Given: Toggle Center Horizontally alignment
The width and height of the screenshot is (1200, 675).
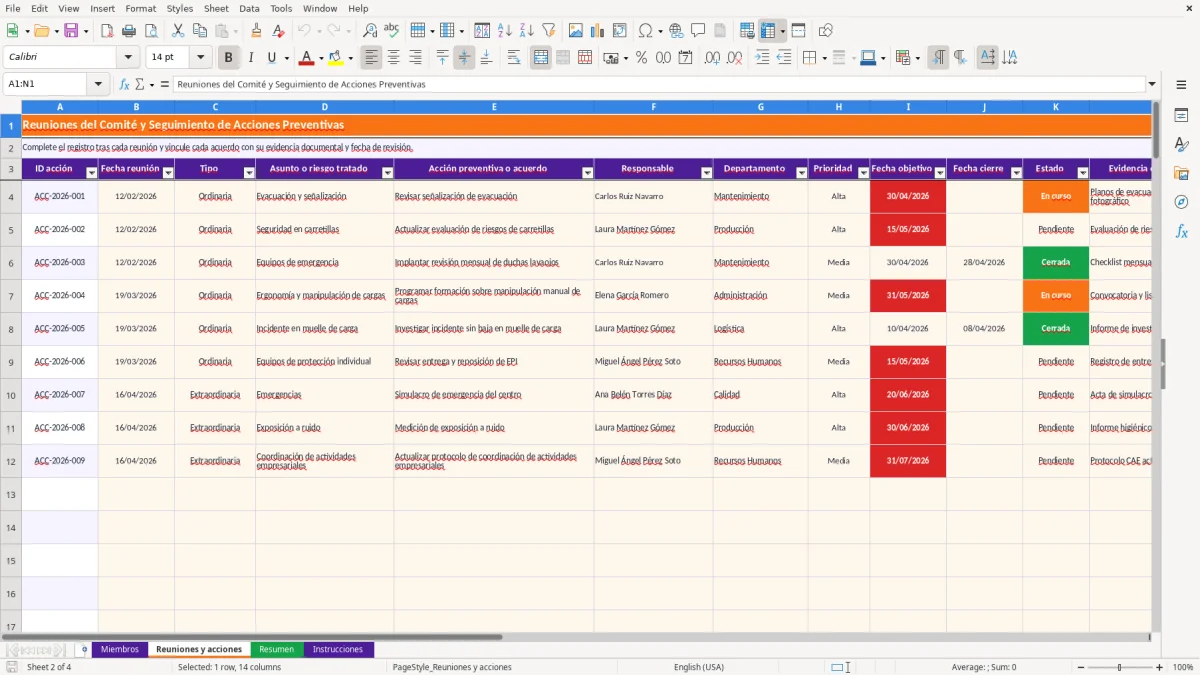Looking at the screenshot, I should [394, 58].
